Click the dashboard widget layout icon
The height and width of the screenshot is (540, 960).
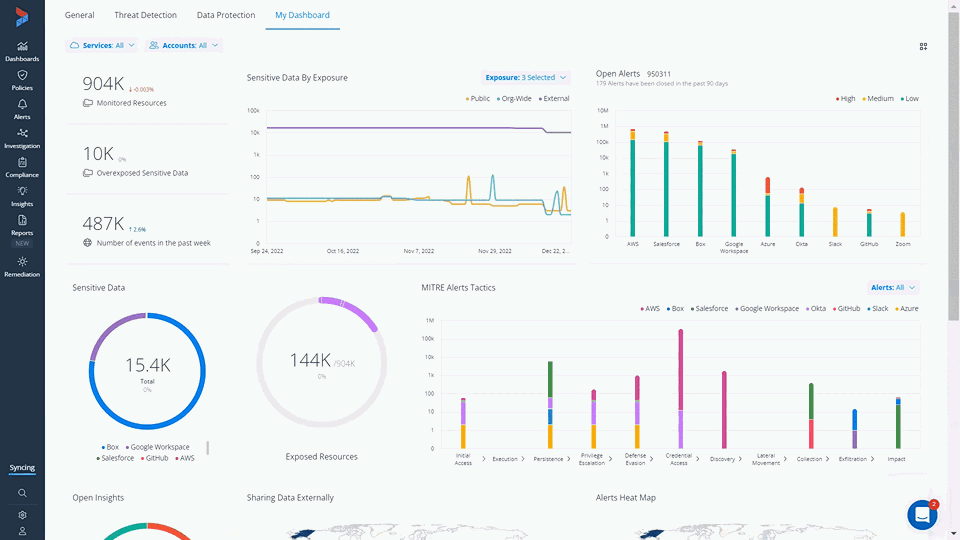point(923,46)
